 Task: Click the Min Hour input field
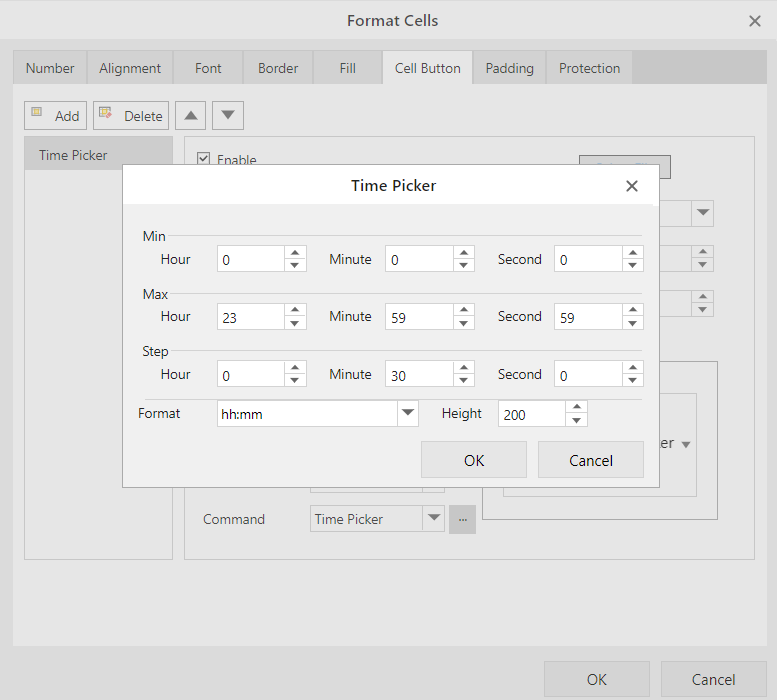coord(251,260)
